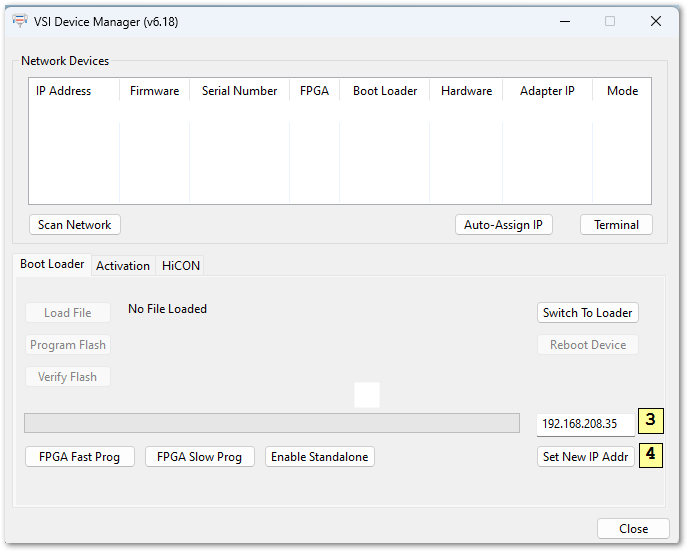Minimize the VSI Device Manager window
The width and height of the screenshot is (688, 552).
pyautogui.click(x=565, y=21)
